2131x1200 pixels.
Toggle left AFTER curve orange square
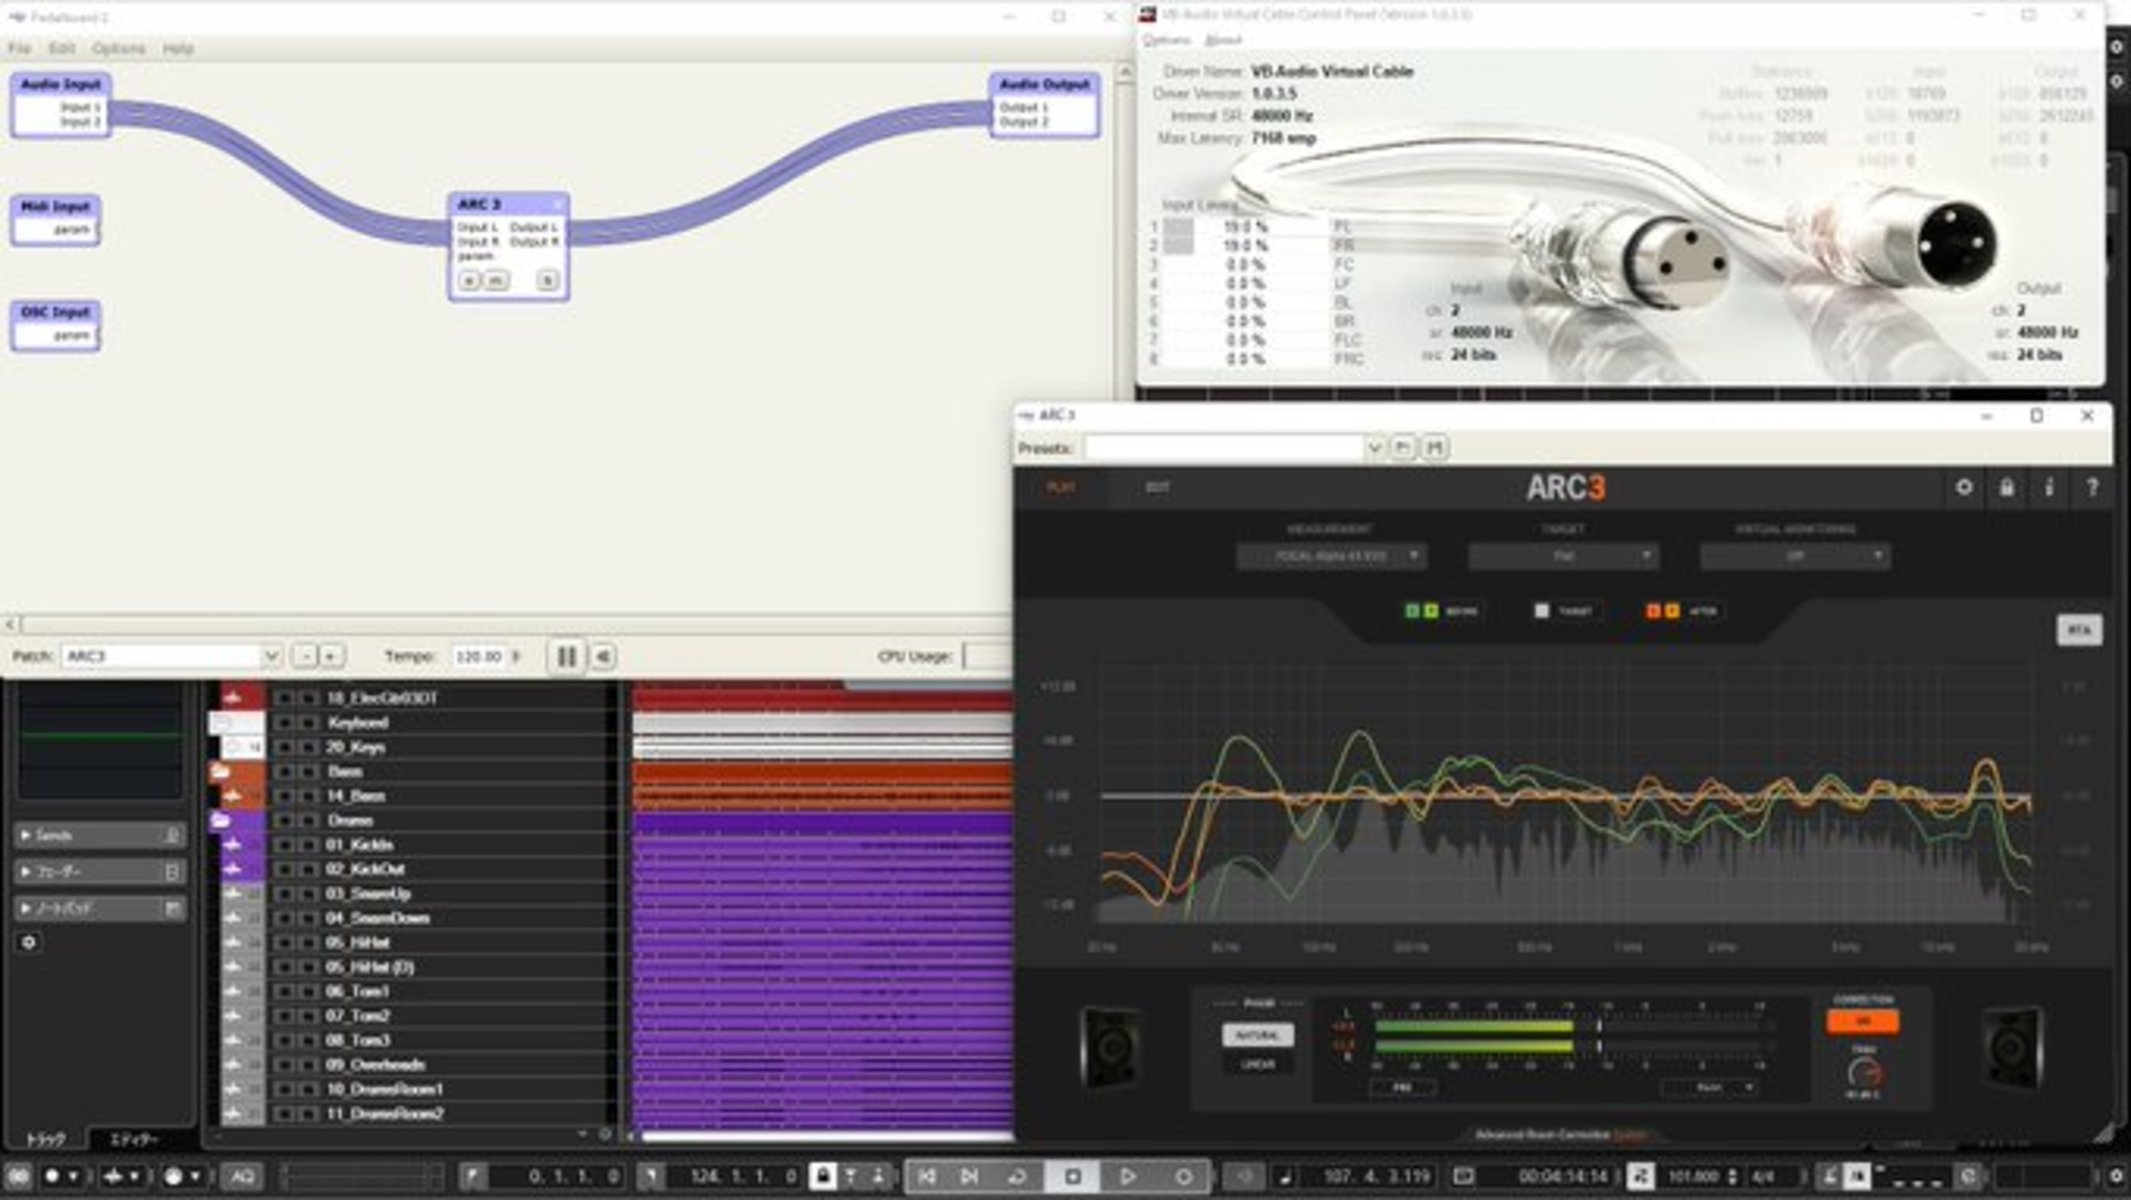point(1653,611)
